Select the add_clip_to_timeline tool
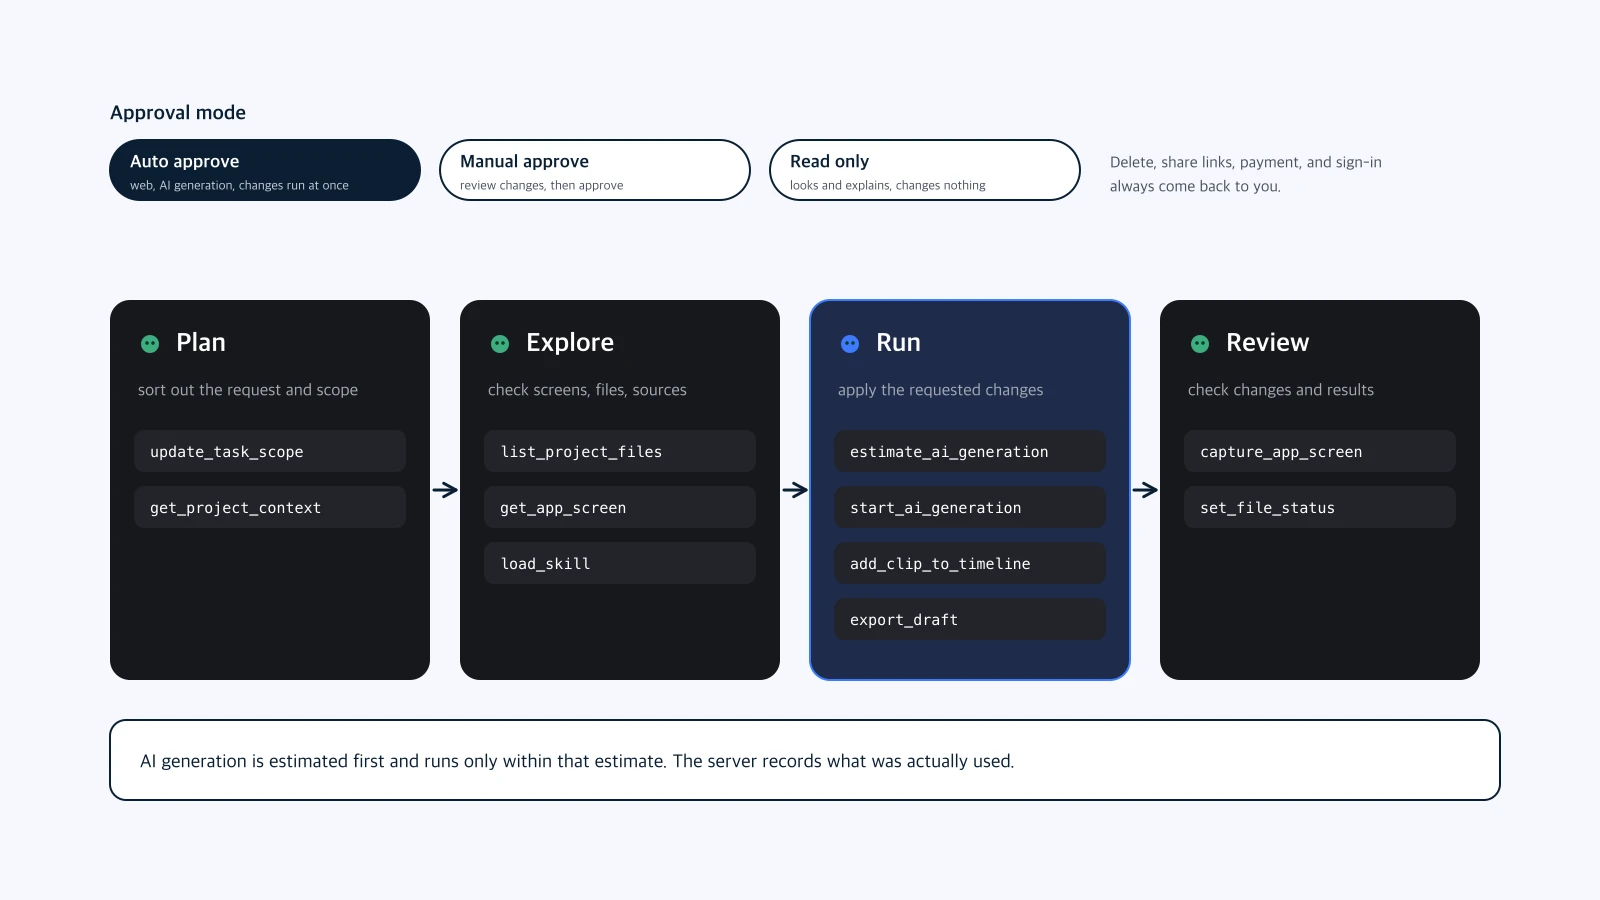 tap(970, 563)
